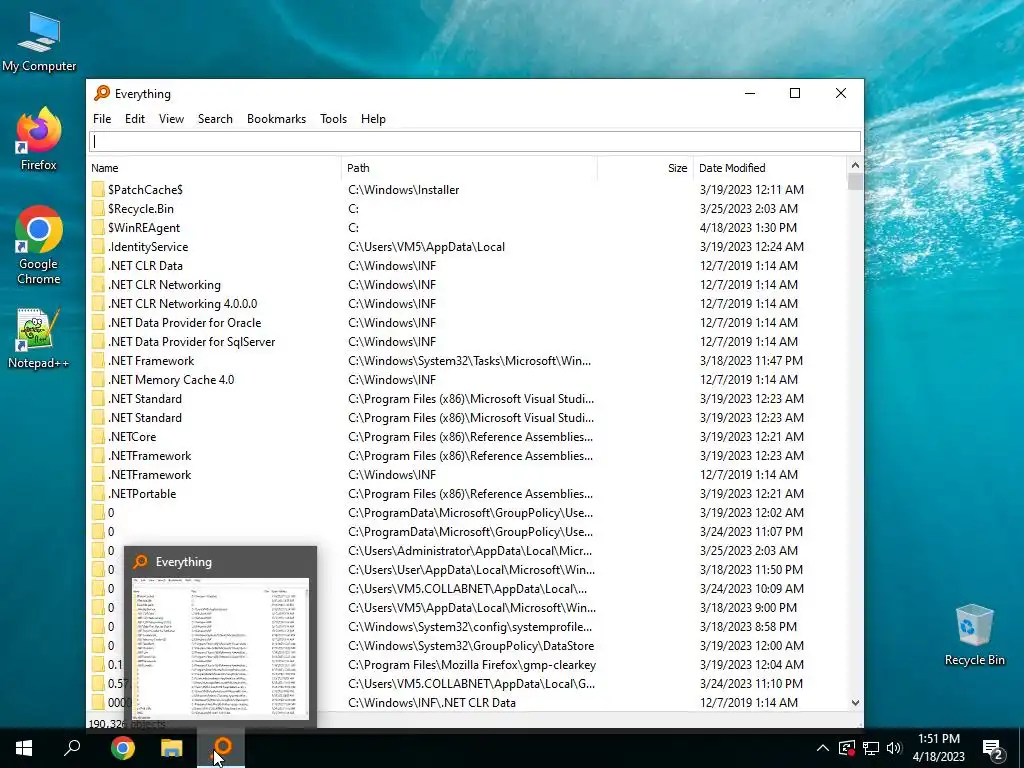The height and width of the screenshot is (768, 1024).
Task: Click the Everything app icon in title bar
Action: click(x=102, y=93)
